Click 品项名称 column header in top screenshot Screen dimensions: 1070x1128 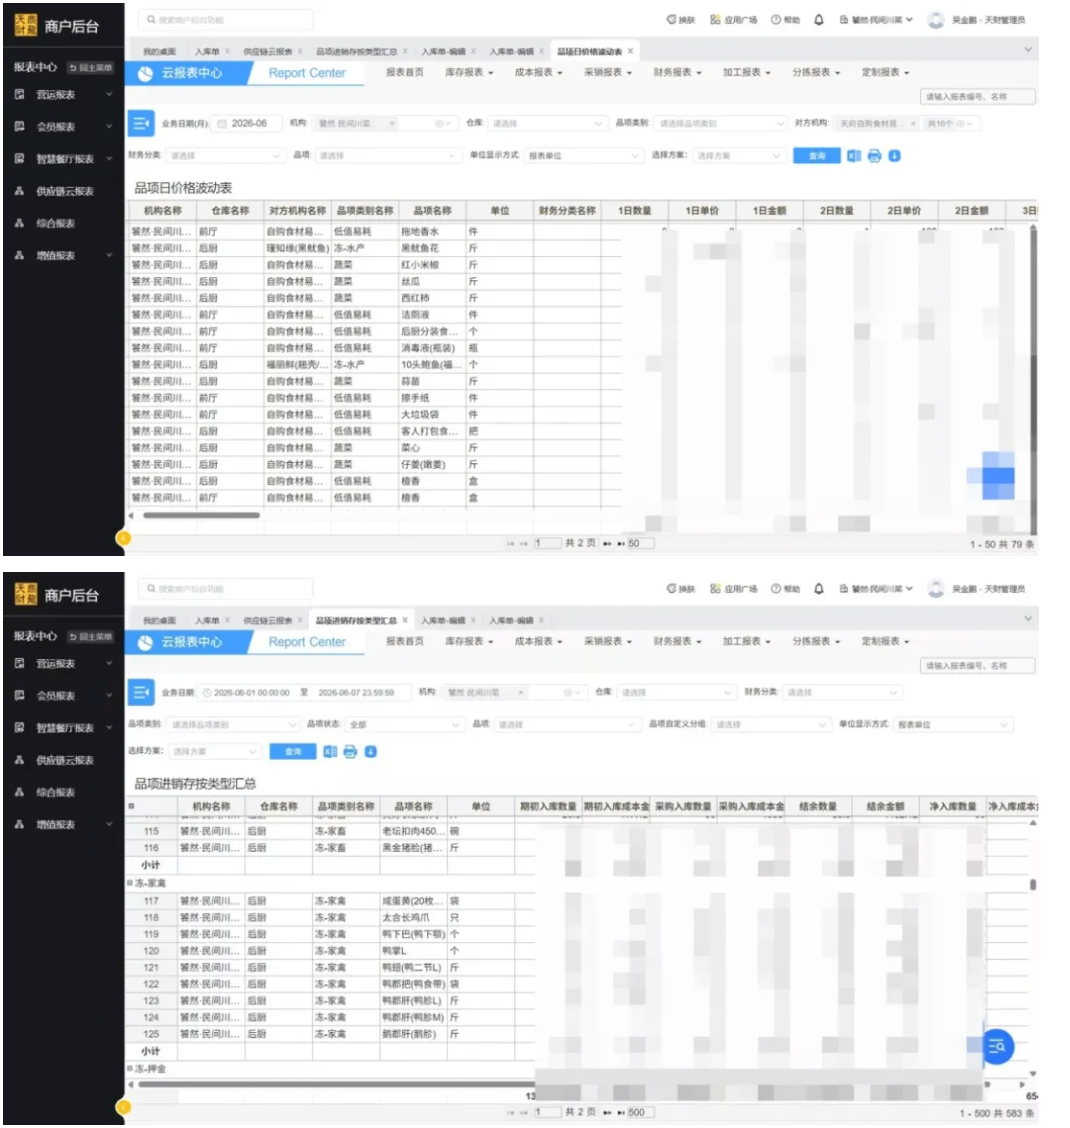coord(432,210)
